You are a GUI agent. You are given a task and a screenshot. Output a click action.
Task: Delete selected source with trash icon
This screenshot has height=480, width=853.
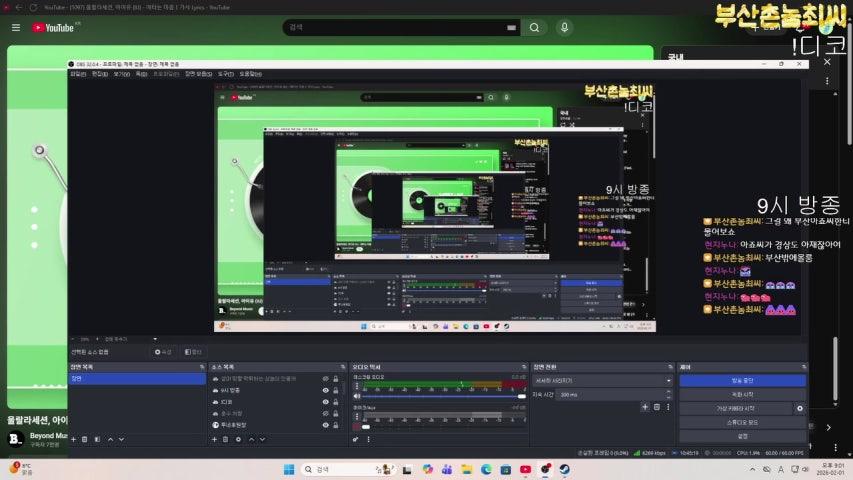(226, 439)
